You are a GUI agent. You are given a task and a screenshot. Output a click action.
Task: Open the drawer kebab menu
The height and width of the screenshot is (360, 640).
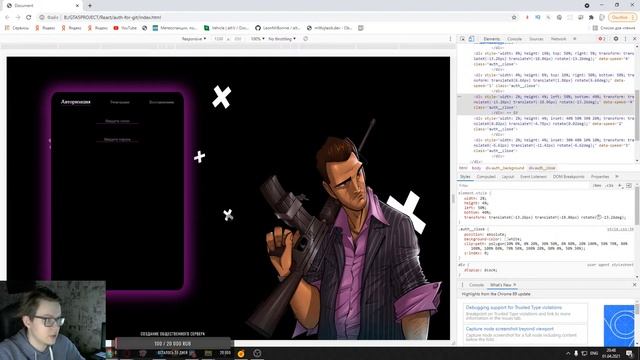[462, 285]
